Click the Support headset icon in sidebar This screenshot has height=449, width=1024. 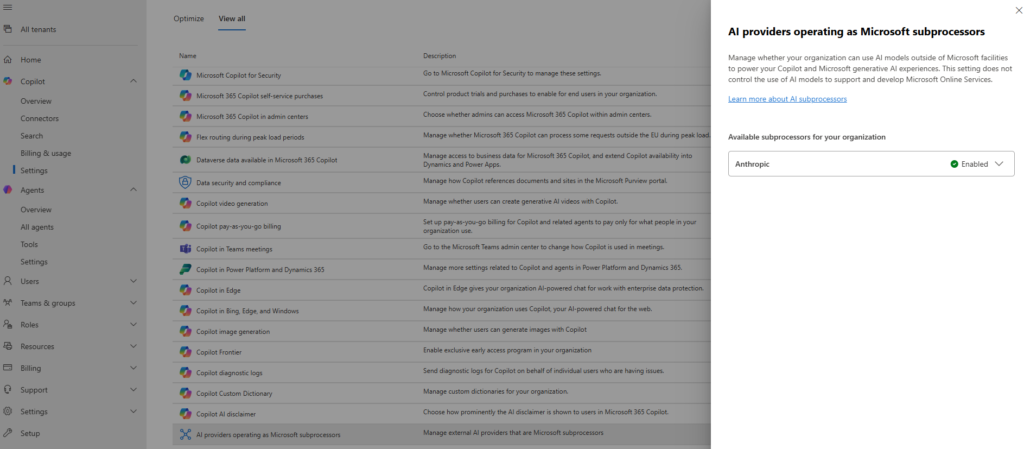[8, 390]
